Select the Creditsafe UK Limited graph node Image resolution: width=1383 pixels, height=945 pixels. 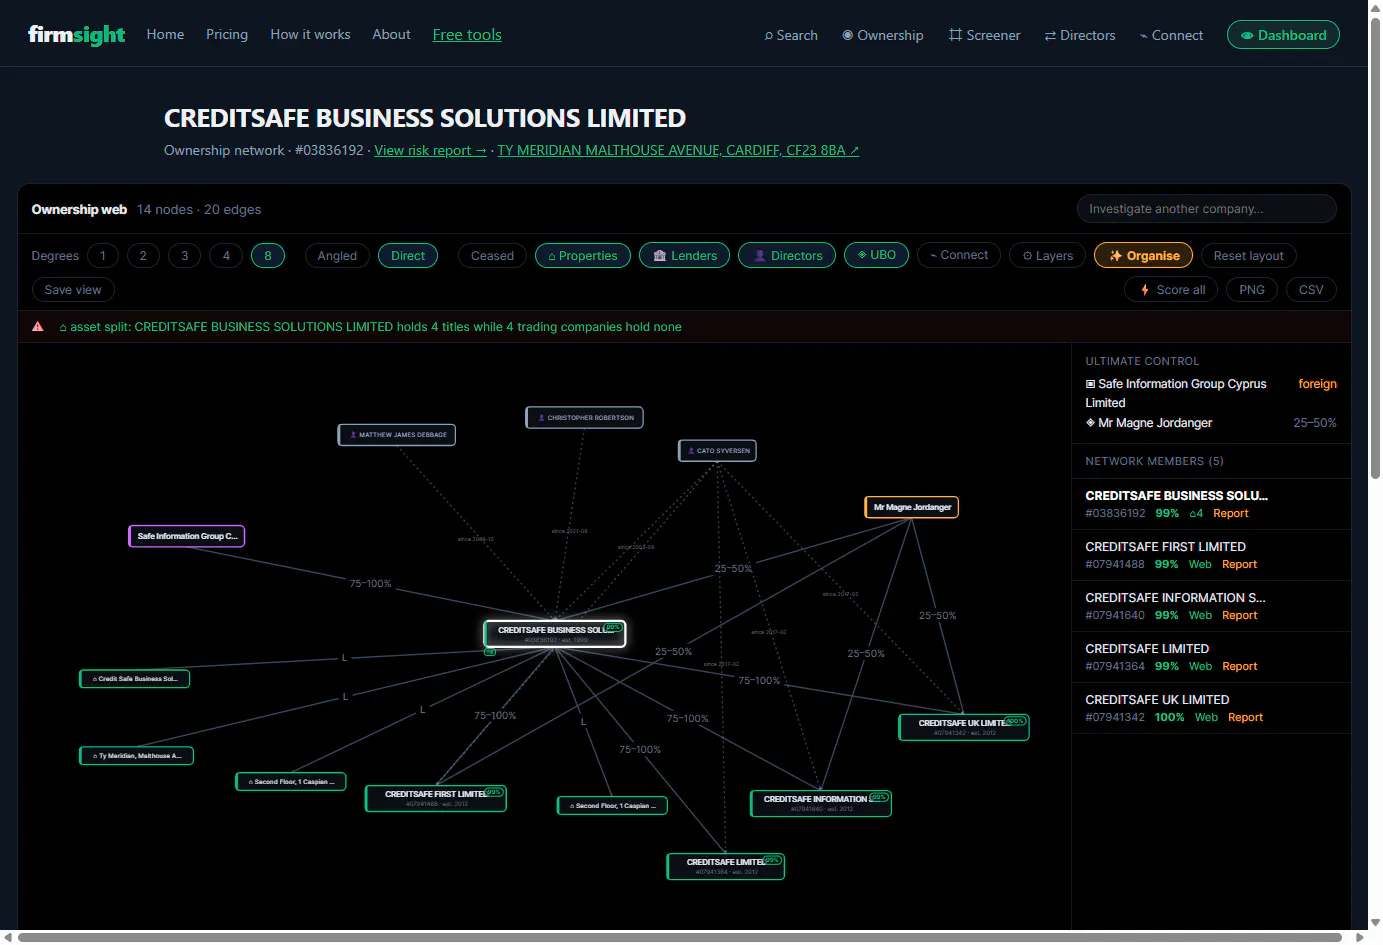tap(964, 727)
